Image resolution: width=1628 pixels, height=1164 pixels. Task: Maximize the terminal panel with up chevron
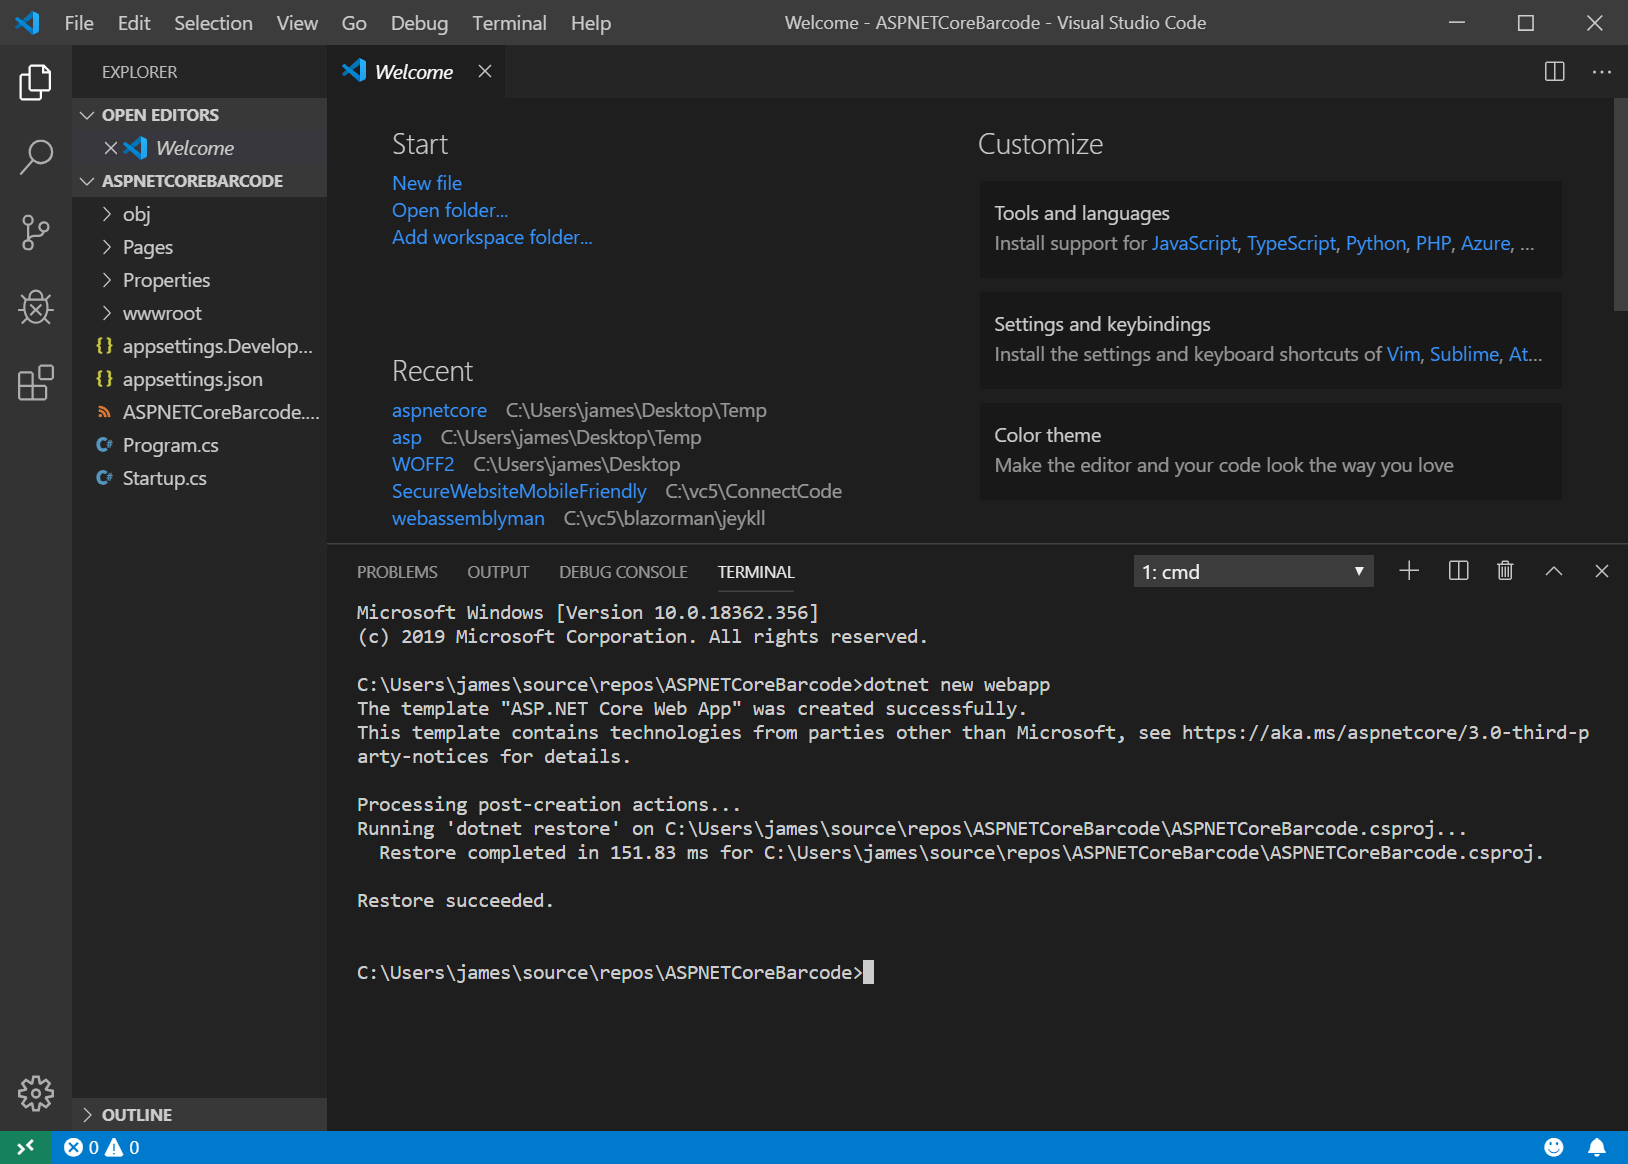(x=1553, y=571)
